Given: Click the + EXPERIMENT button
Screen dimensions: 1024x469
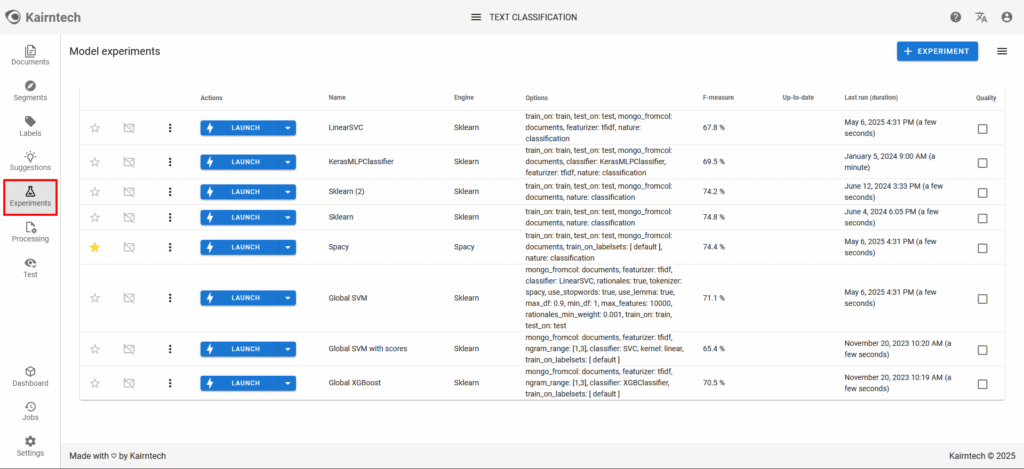Looking at the screenshot, I should (x=937, y=51).
